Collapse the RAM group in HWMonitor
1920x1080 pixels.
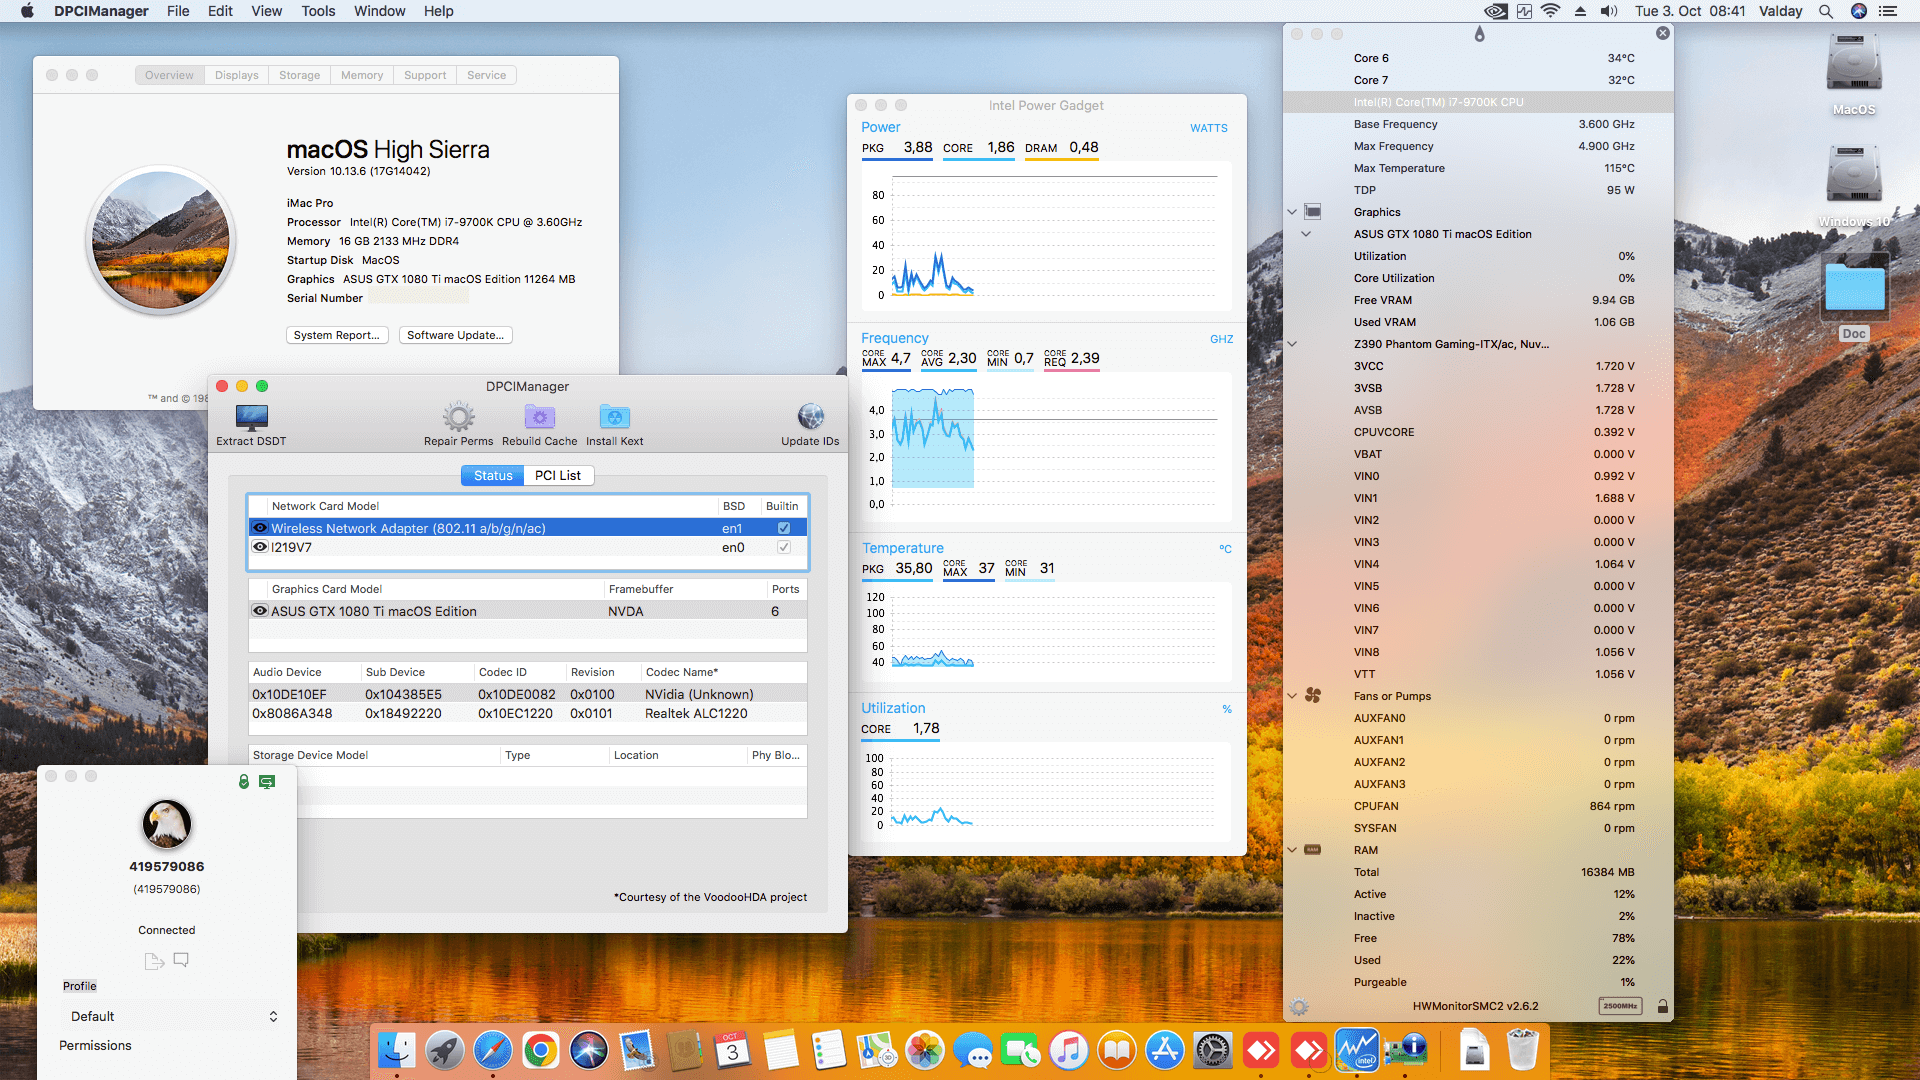coord(1292,850)
